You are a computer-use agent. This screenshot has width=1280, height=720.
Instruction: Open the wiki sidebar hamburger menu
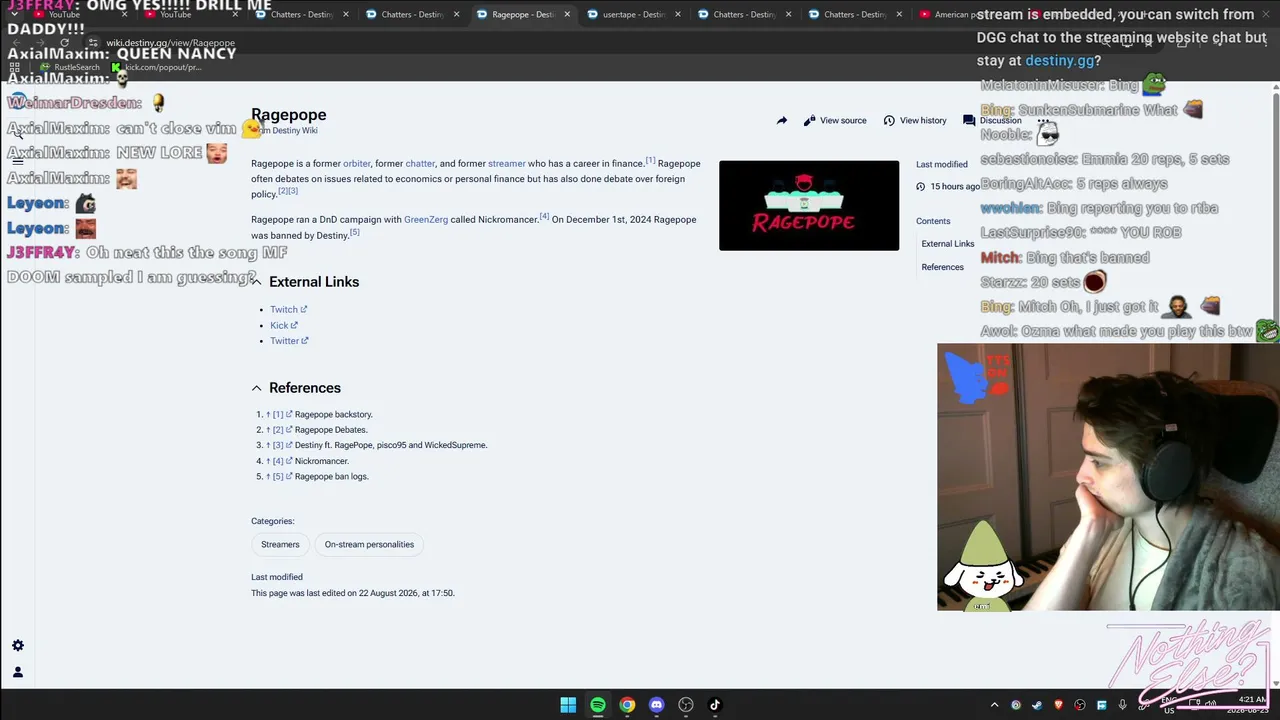click(17, 160)
